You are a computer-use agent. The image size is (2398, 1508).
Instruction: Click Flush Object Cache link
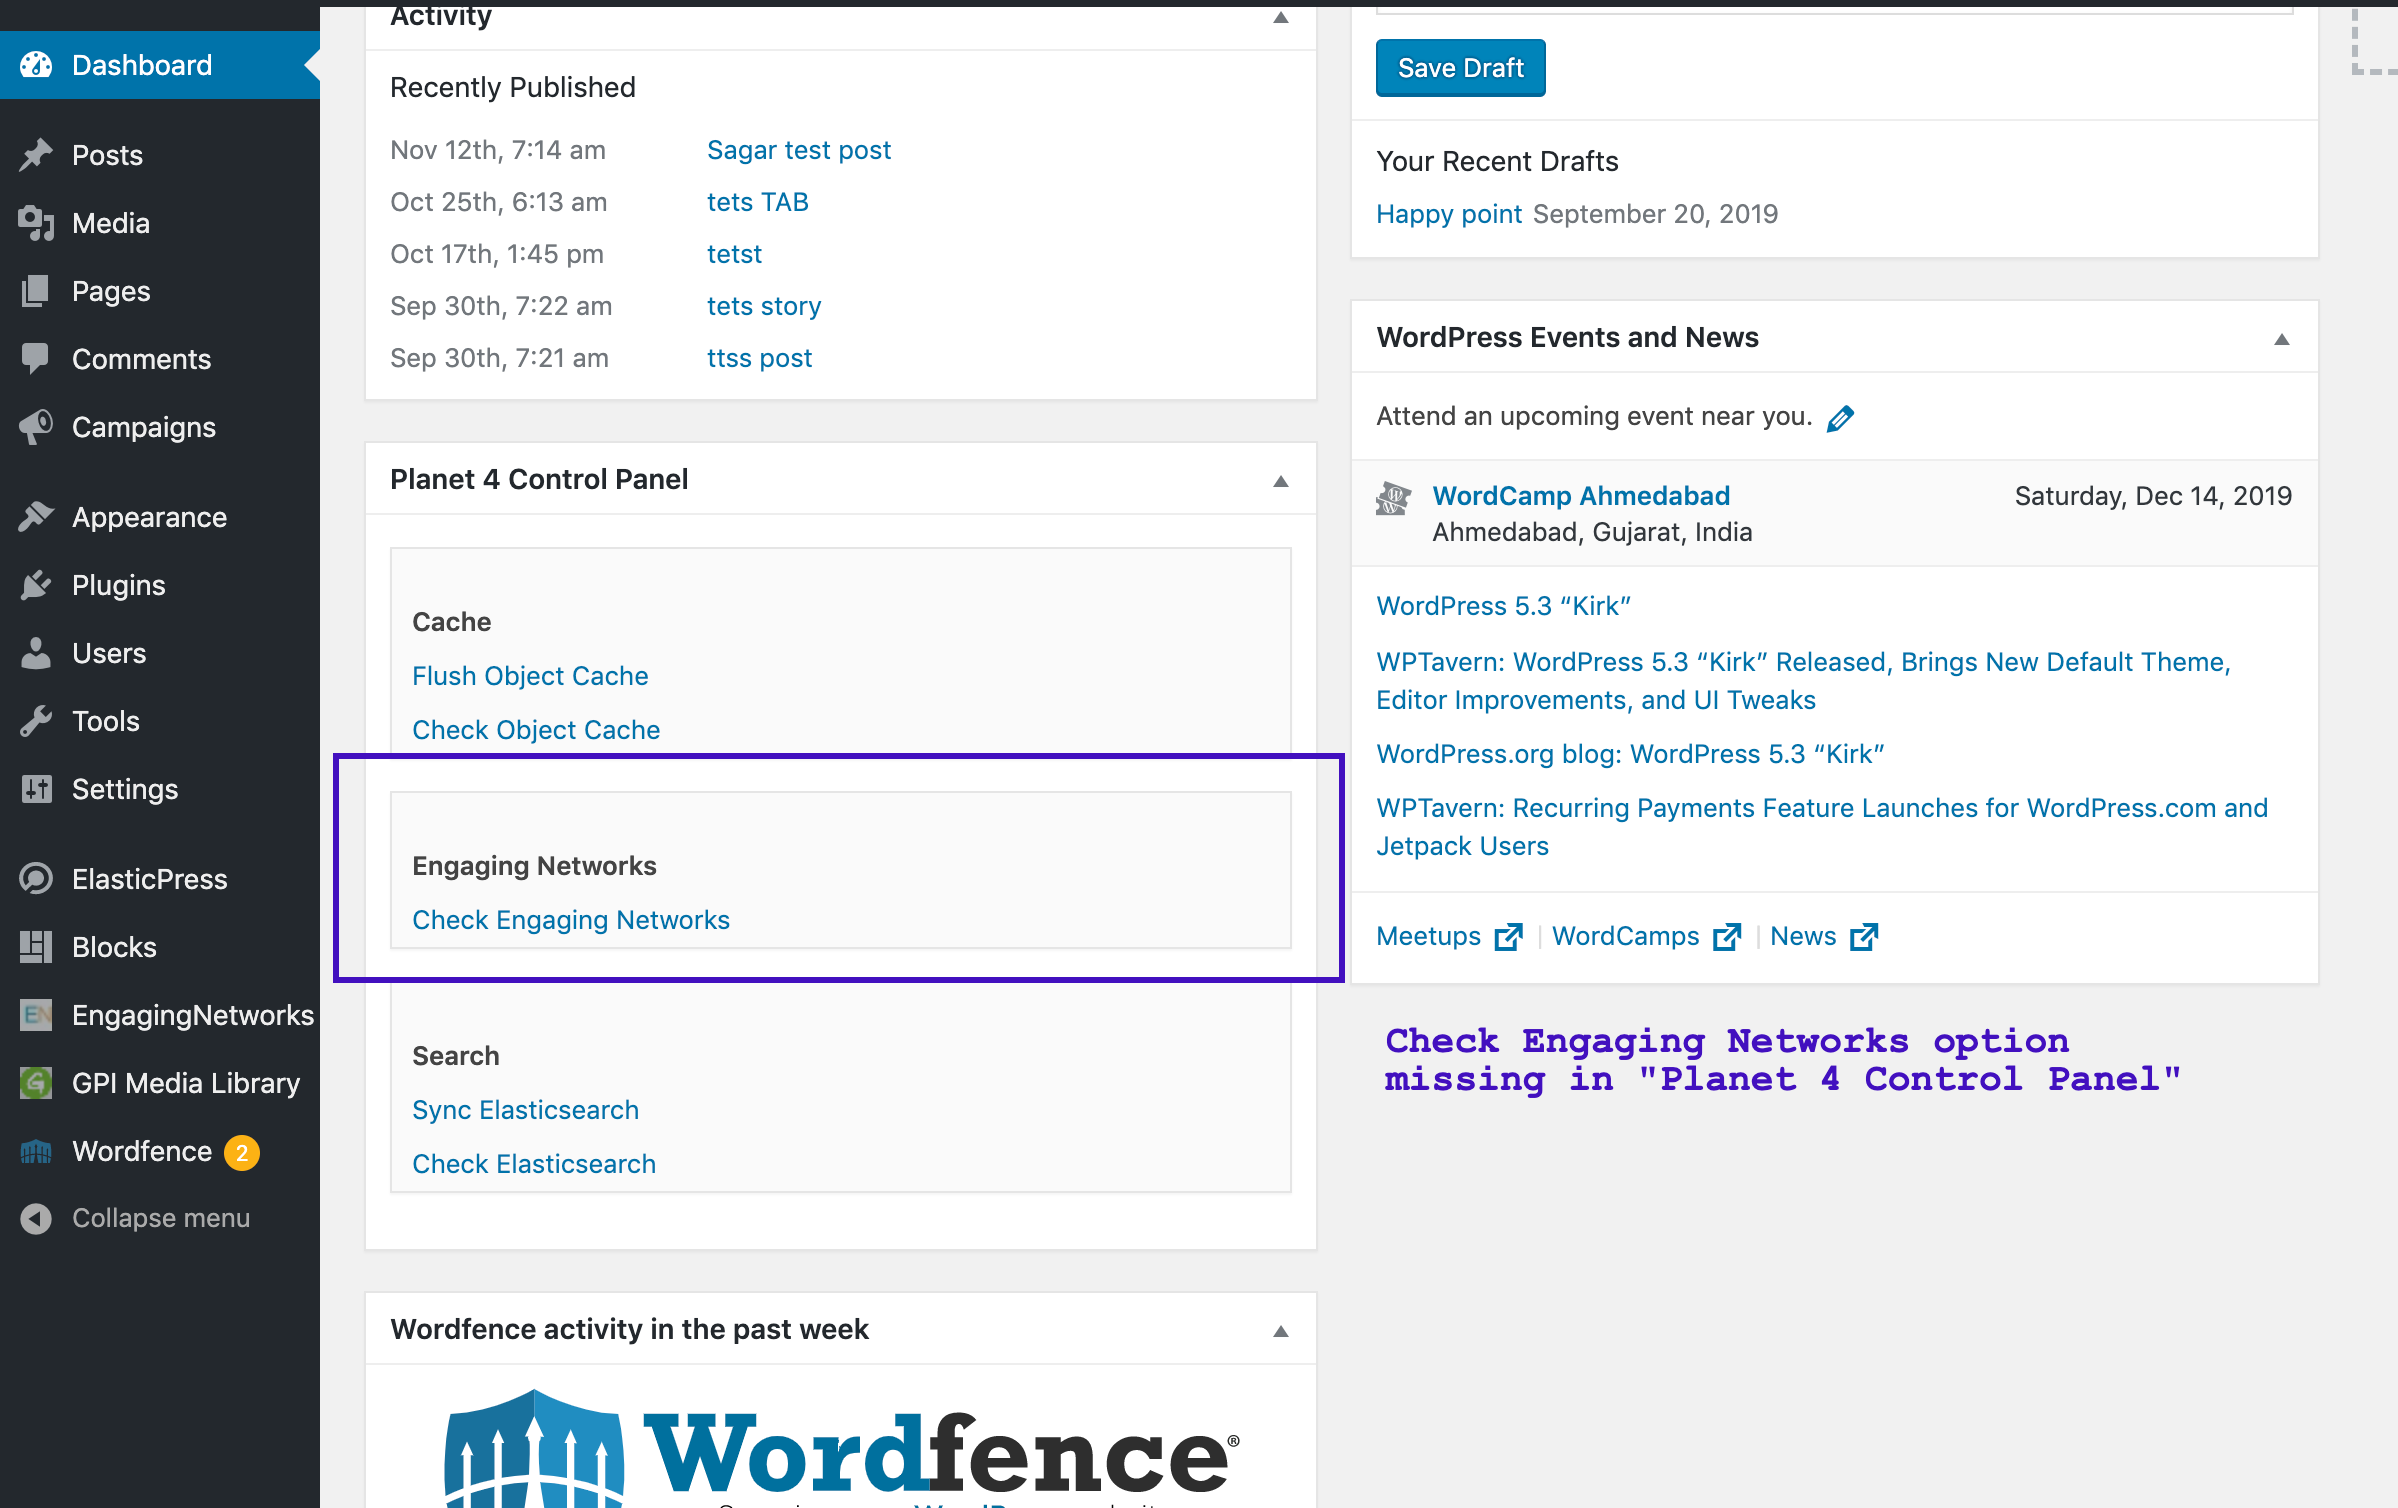tap(530, 676)
